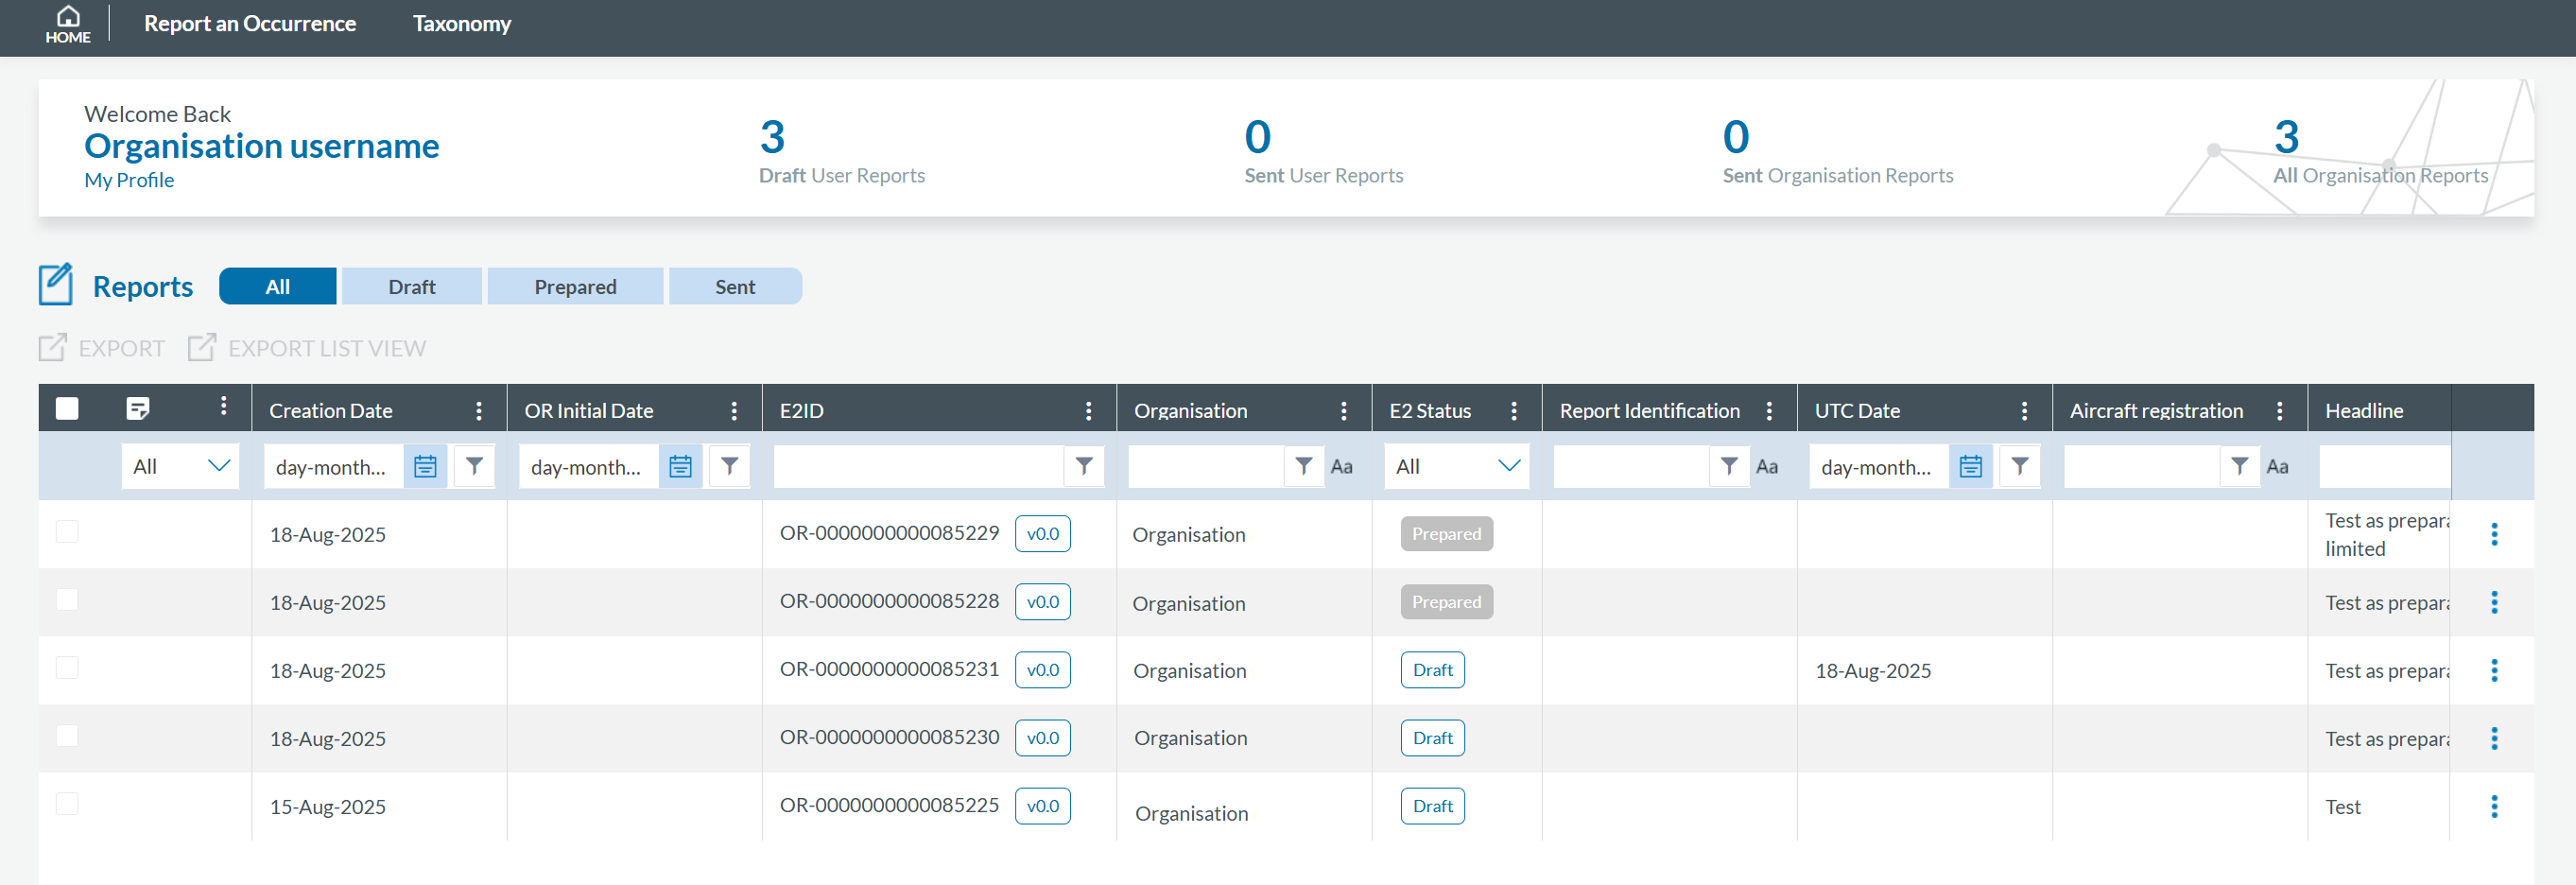Tick the select-all checkbox in table header
Viewport: 2576px width, 885px height.
point(67,409)
